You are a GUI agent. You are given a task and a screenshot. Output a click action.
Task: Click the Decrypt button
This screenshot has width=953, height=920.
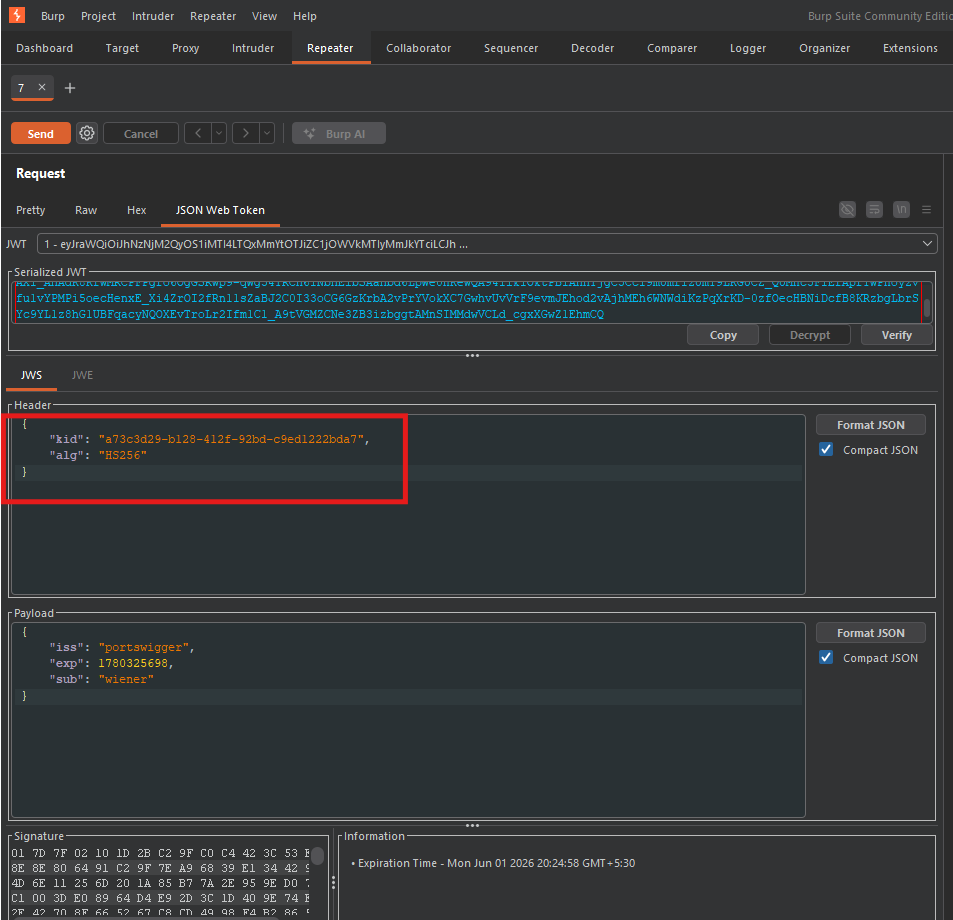click(810, 335)
